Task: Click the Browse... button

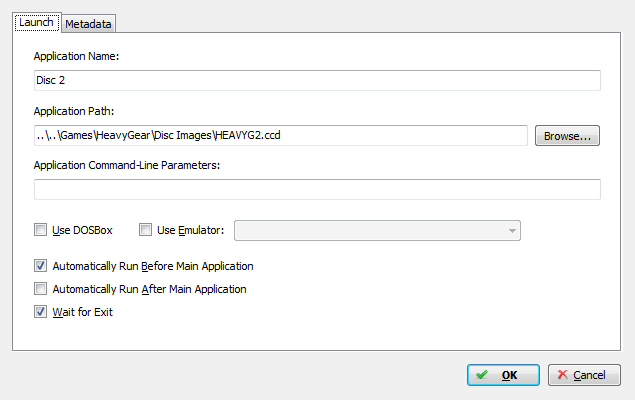Action: tap(567, 136)
